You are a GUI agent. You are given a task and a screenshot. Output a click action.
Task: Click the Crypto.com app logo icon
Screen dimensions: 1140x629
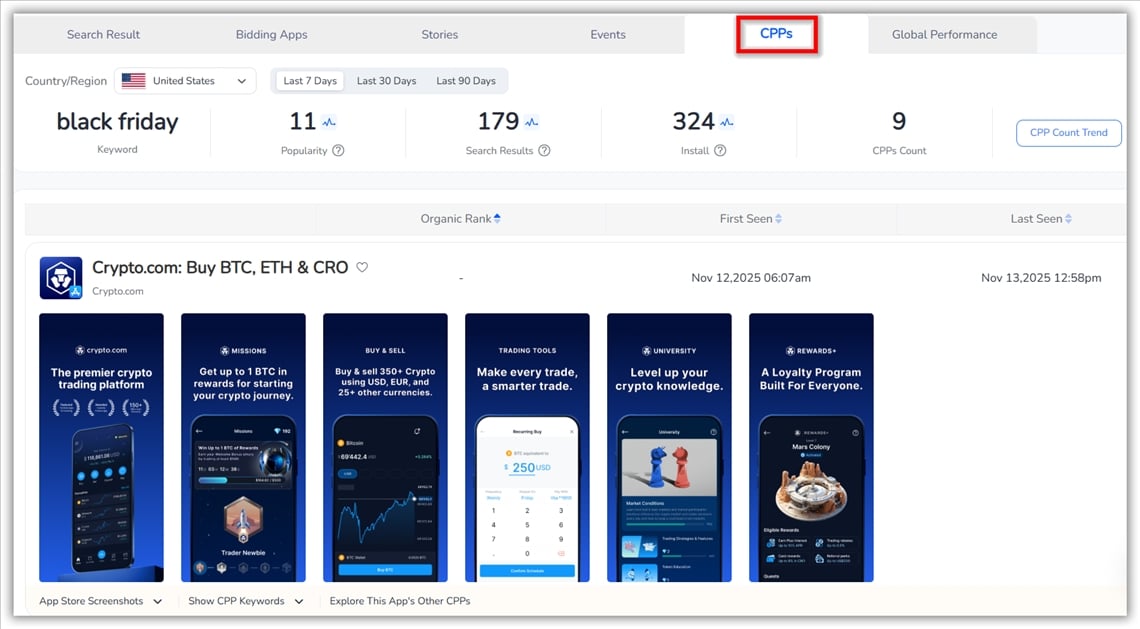click(x=61, y=278)
